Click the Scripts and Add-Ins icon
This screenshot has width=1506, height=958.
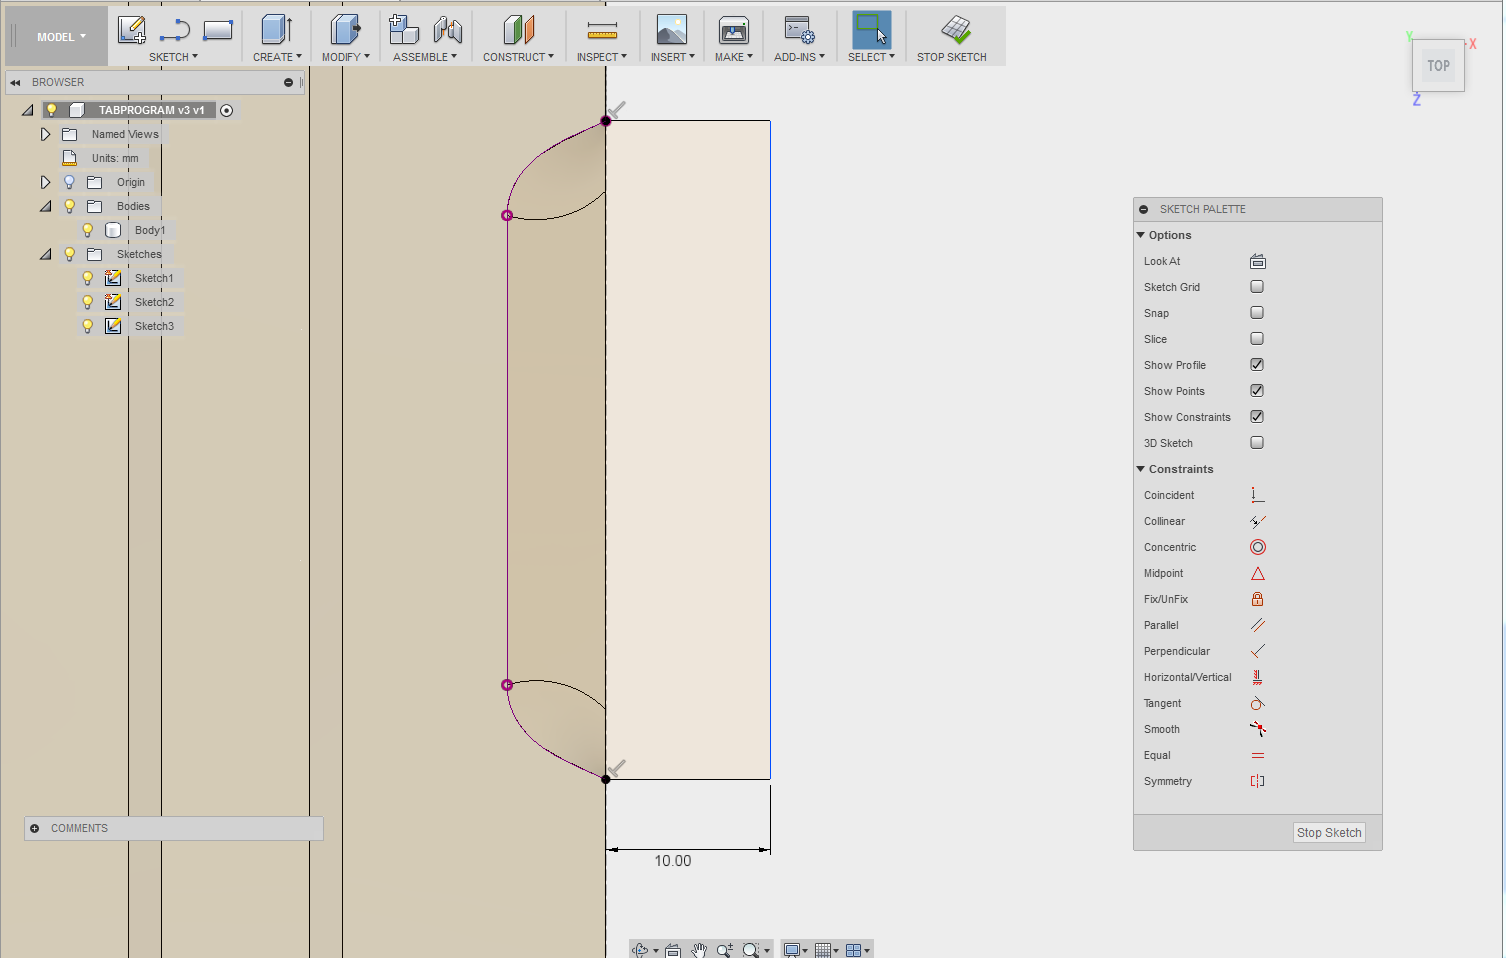click(799, 30)
